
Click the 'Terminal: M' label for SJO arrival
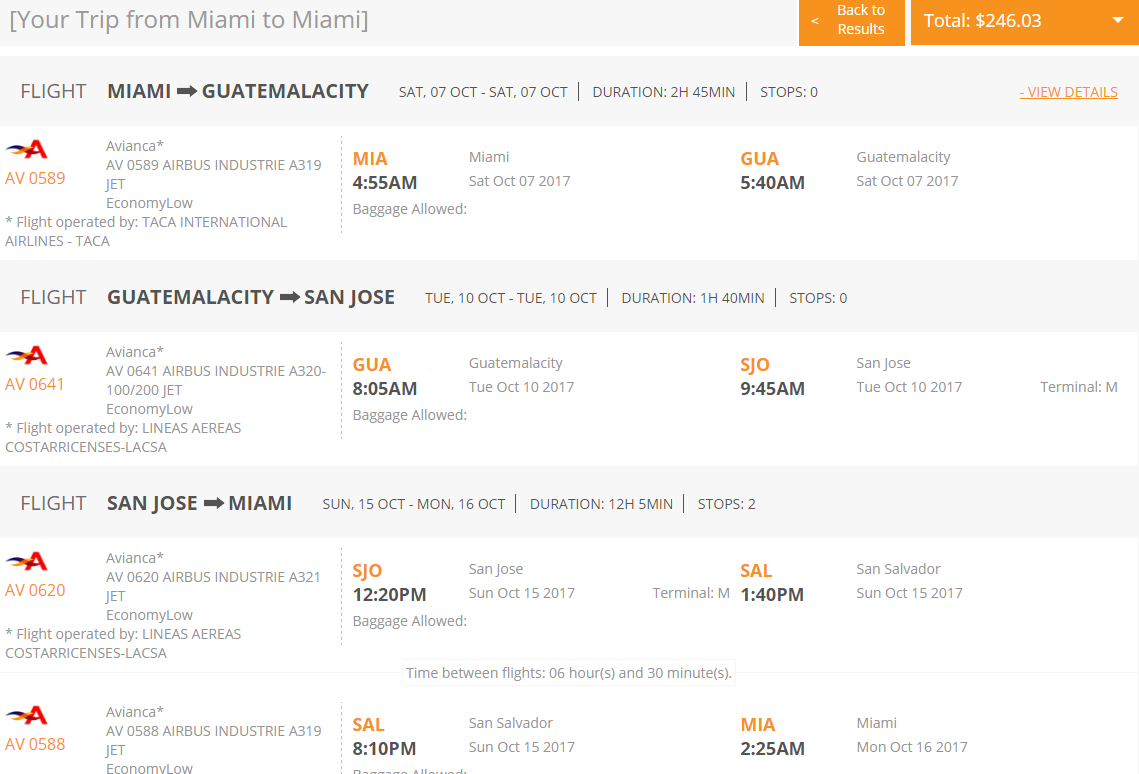tap(1079, 387)
